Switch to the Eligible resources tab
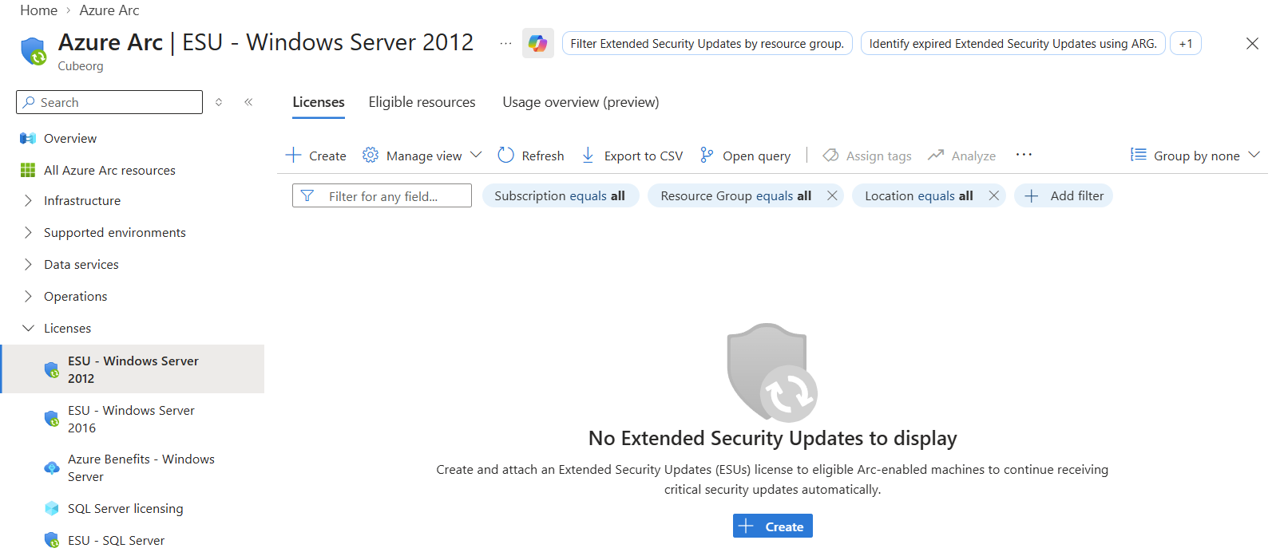 tap(422, 102)
